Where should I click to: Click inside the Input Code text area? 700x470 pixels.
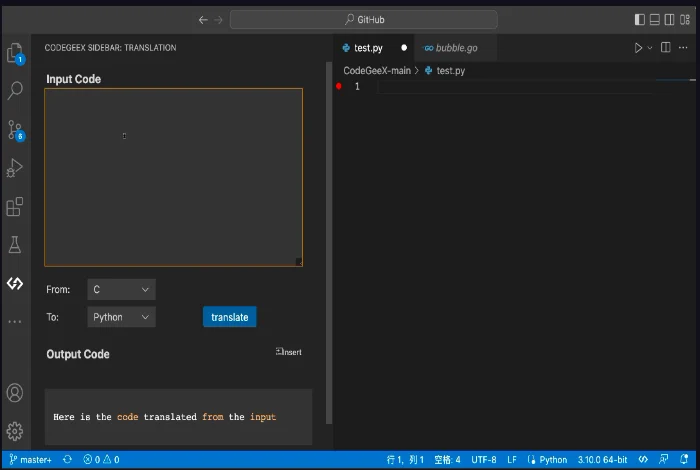tap(173, 177)
